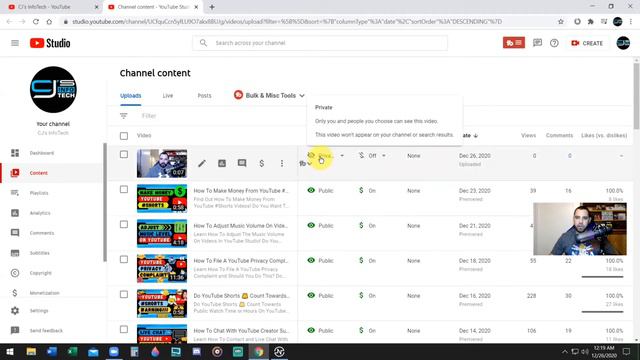Open Monetization dollar icon in sidebar
Screen dimensions: 640x360
point(15,293)
